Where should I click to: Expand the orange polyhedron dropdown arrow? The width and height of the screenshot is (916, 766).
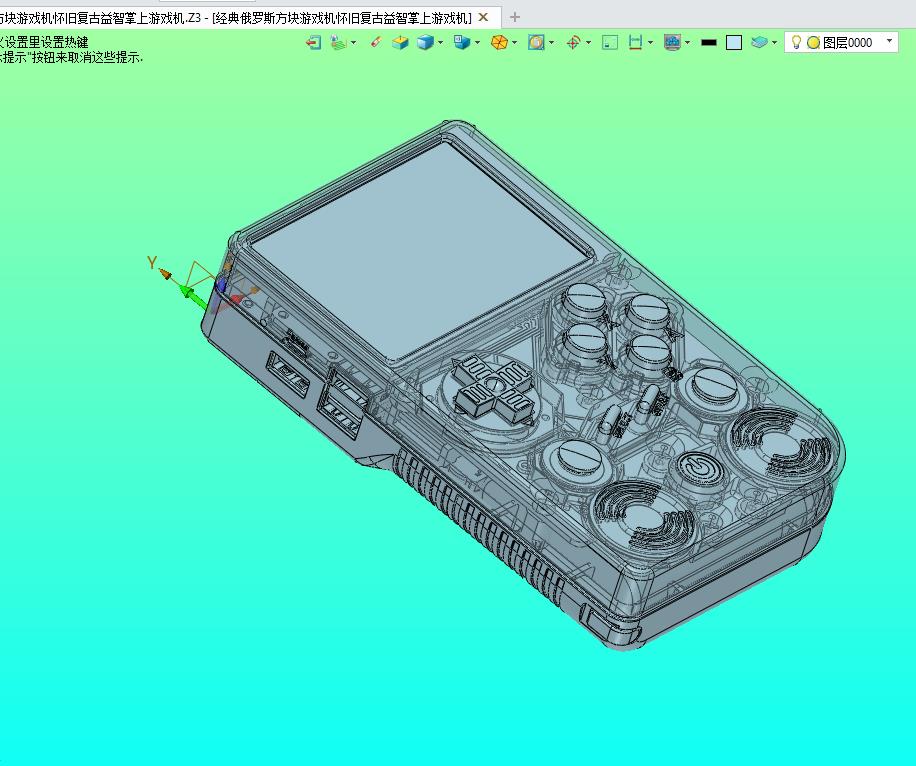(x=514, y=43)
